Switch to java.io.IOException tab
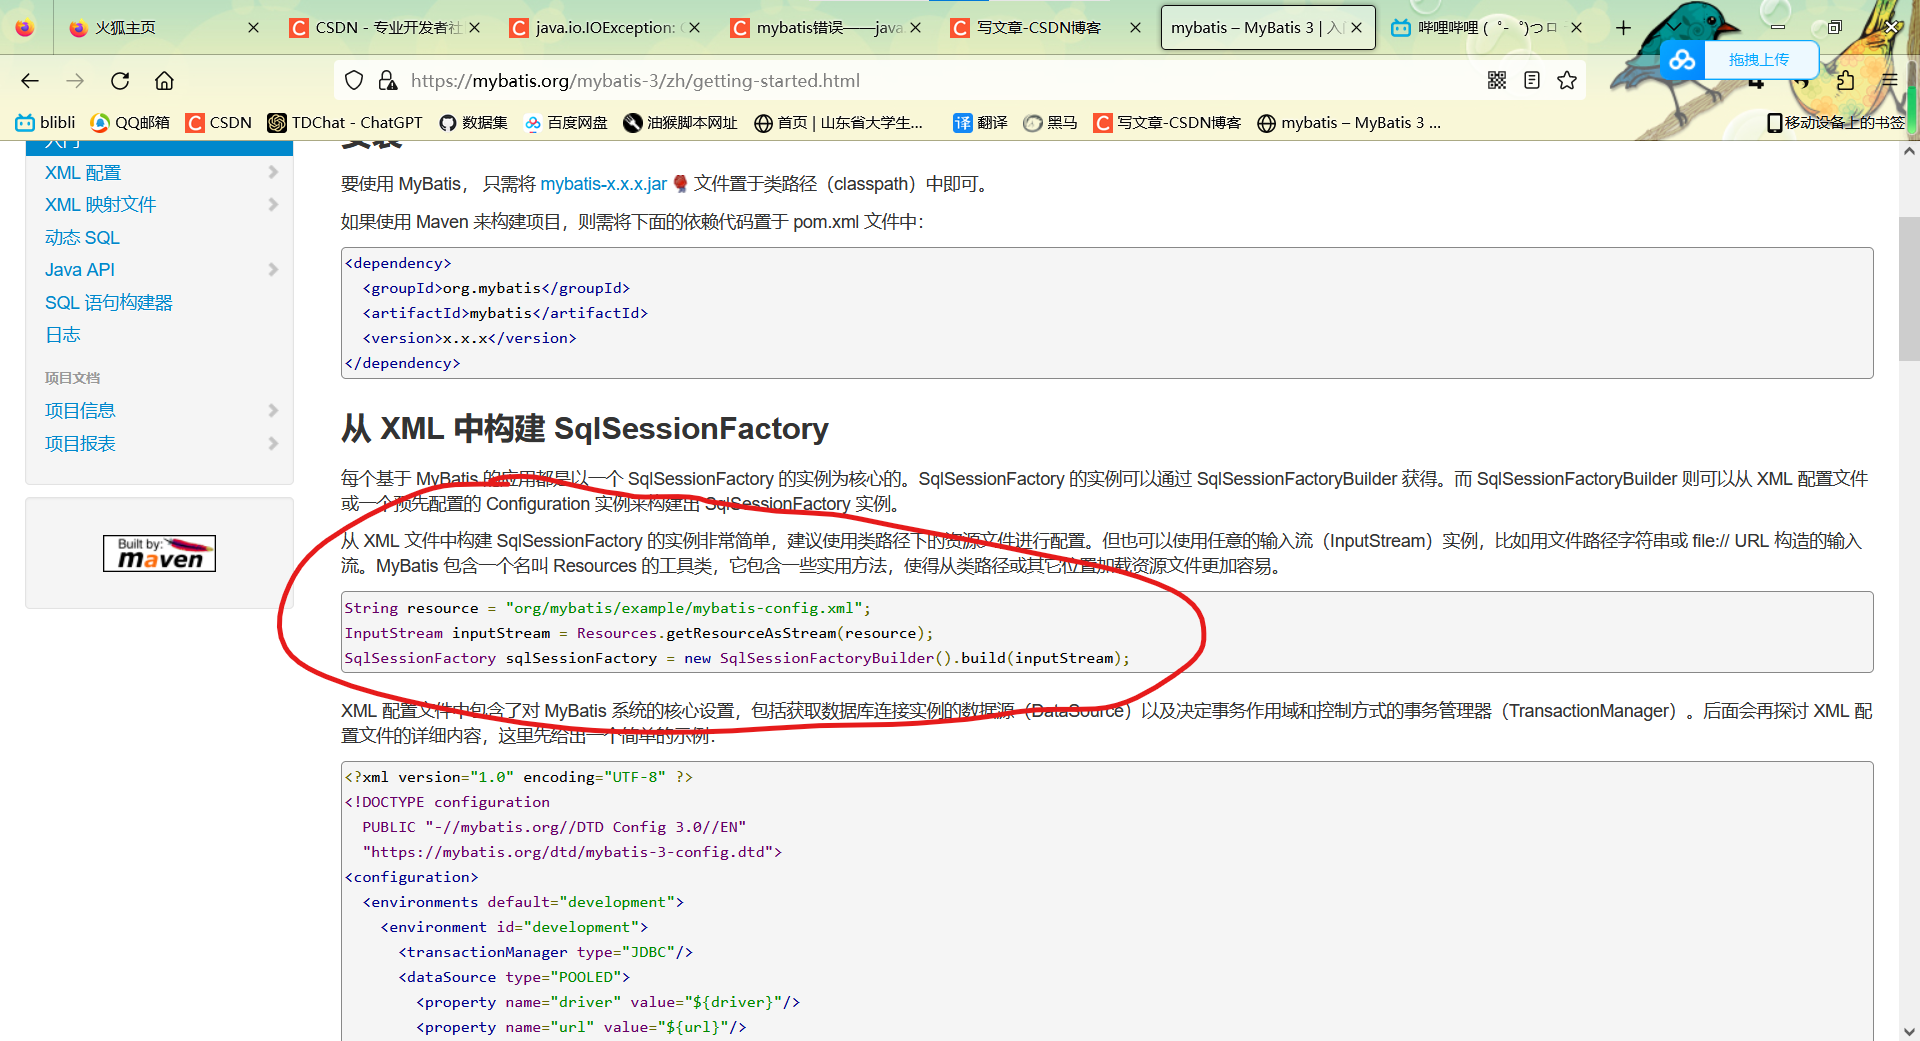 (605, 28)
